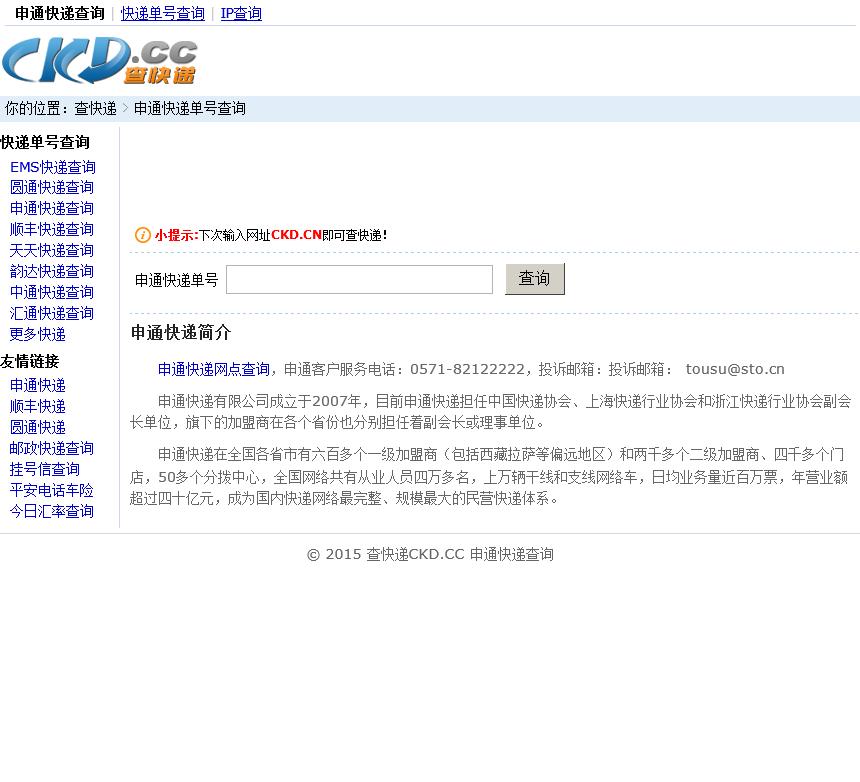The width and height of the screenshot is (860, 782).
Task: Open 中通快递查询 sidebar link
Action: [x=52, y=292]
